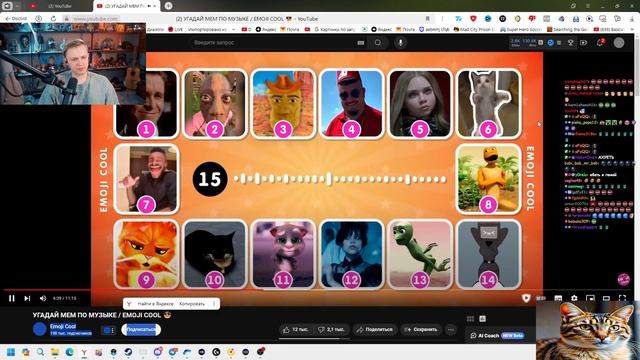Screen dimensions: 640x360
Task: Like the video with 12 тыс. likes
Action: [295, 329]
